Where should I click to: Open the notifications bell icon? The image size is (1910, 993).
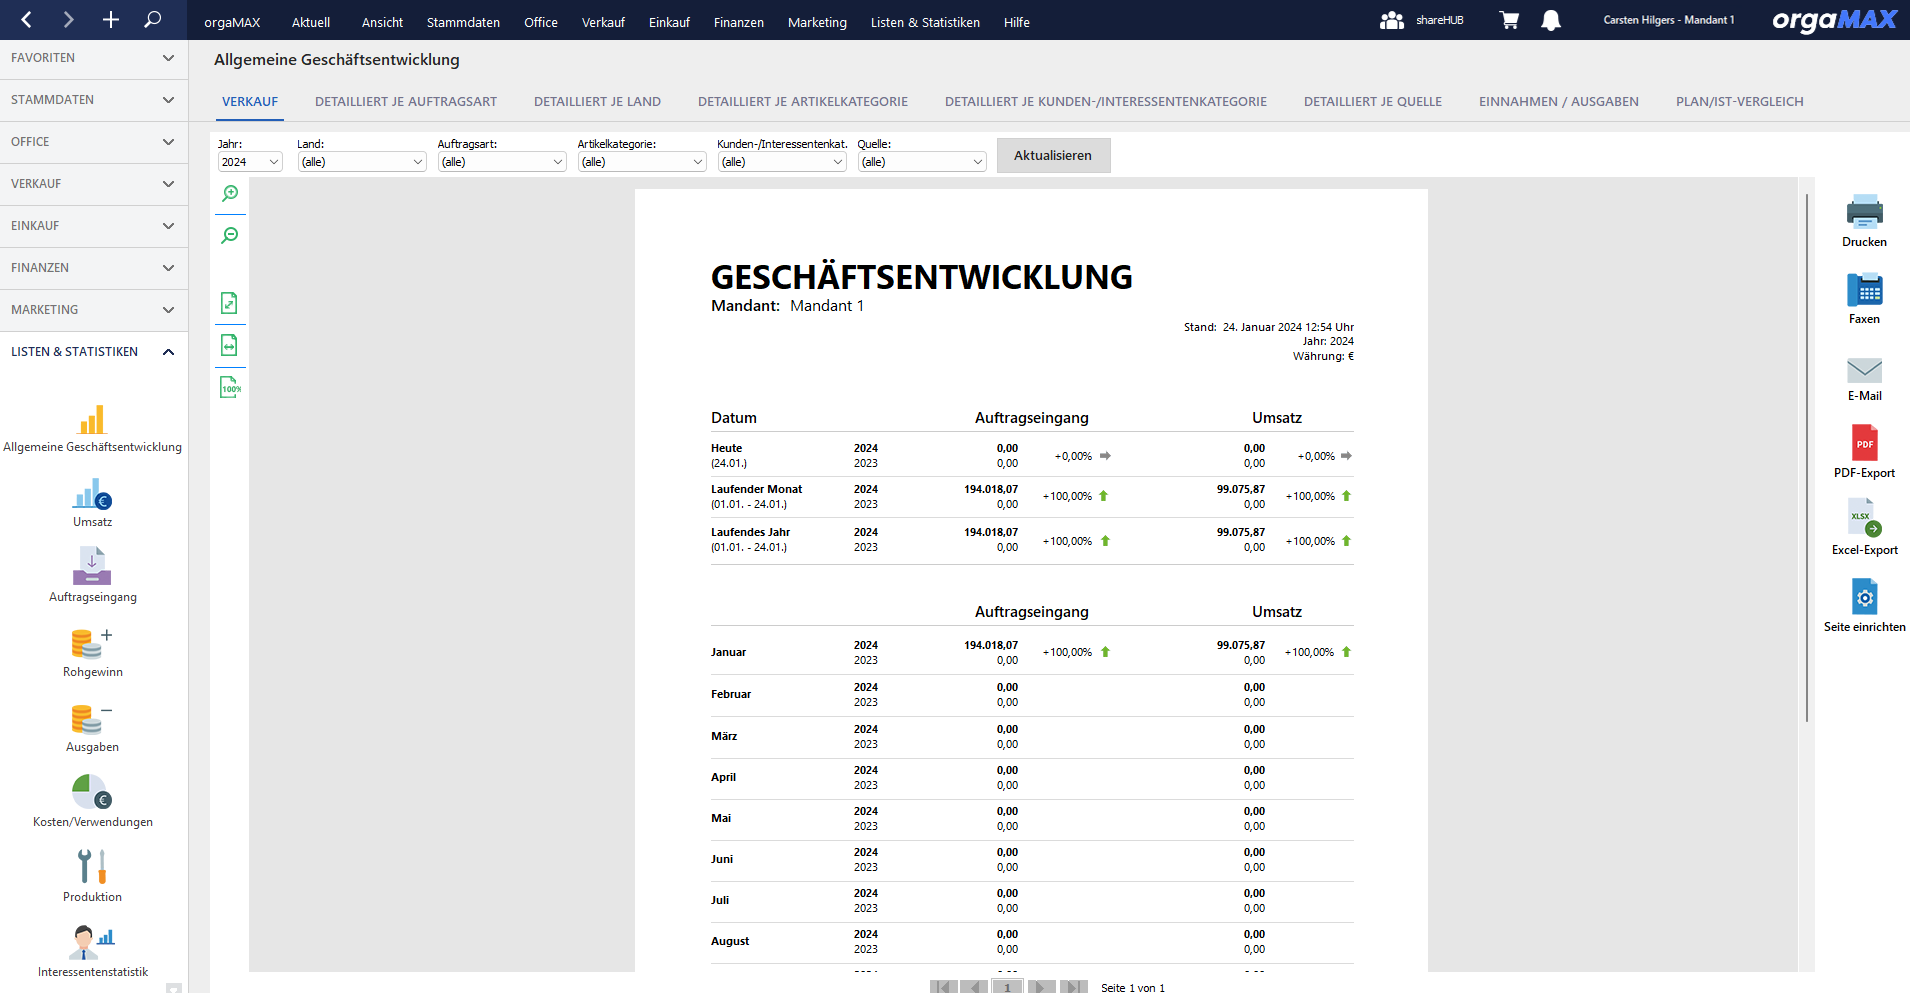pyautogui.click(x=1550, y=21)
